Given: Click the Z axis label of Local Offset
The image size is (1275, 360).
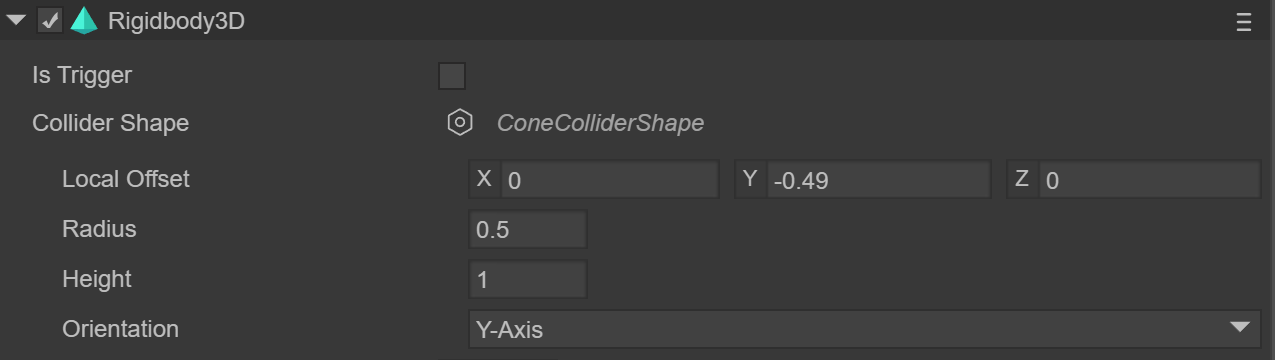Looking at the screenshot, I should point(1022,179).
